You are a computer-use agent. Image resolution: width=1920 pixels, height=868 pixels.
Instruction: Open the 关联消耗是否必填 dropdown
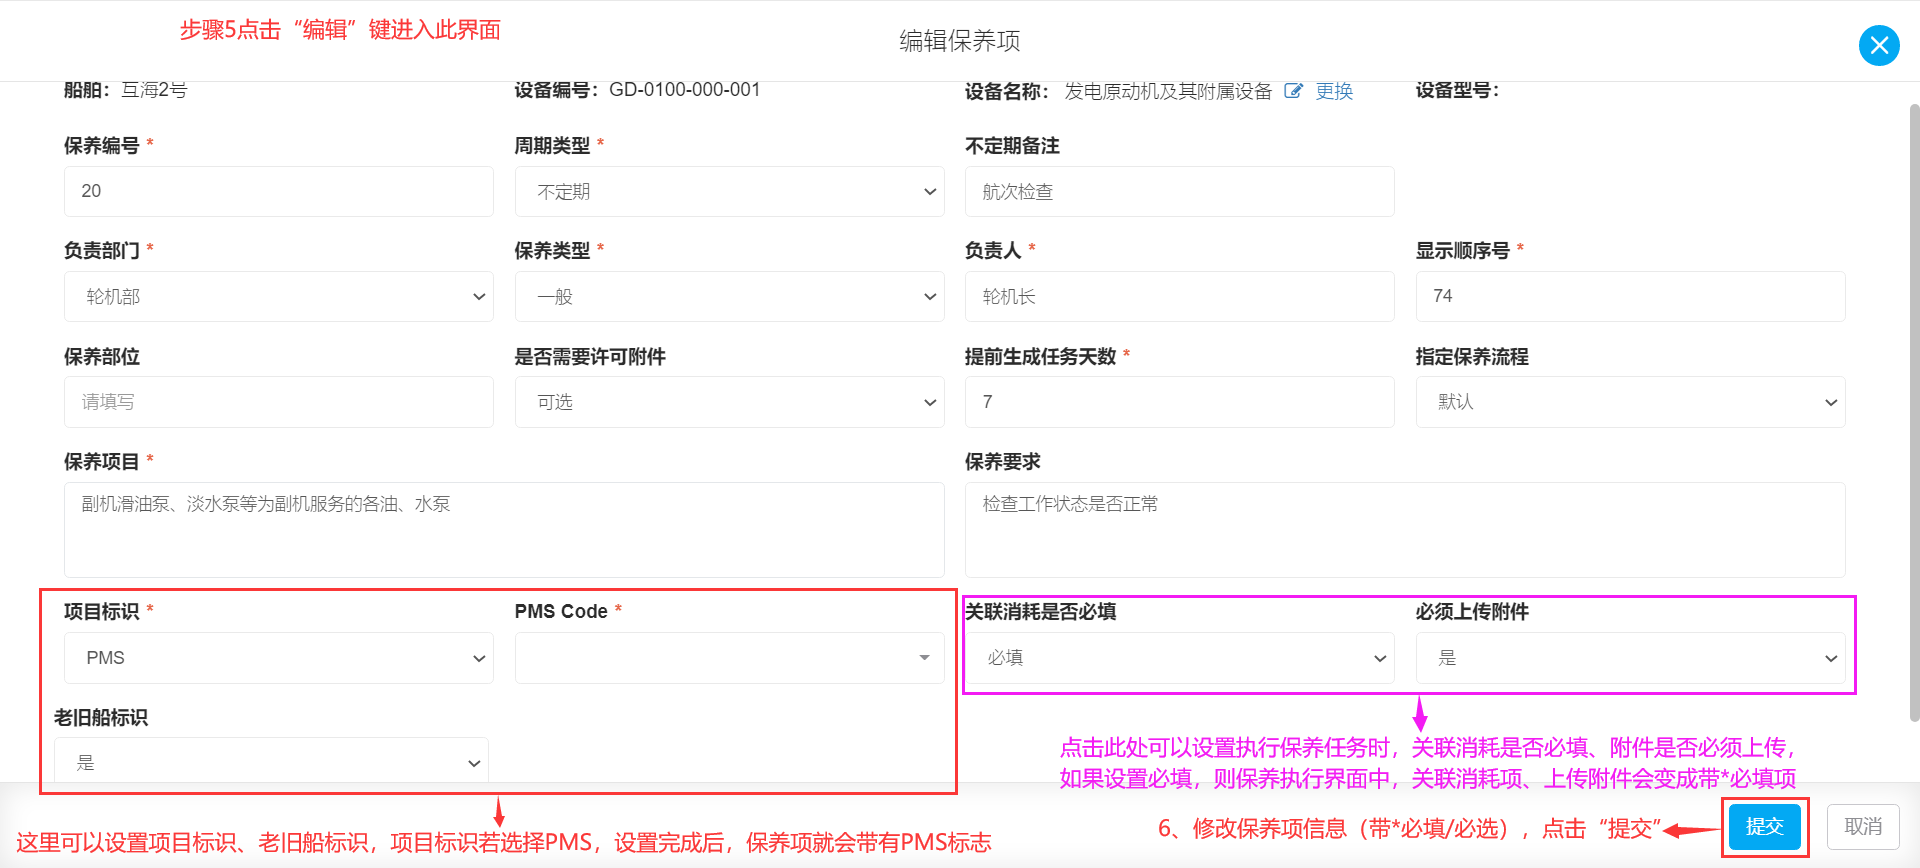click(1179, 658)
